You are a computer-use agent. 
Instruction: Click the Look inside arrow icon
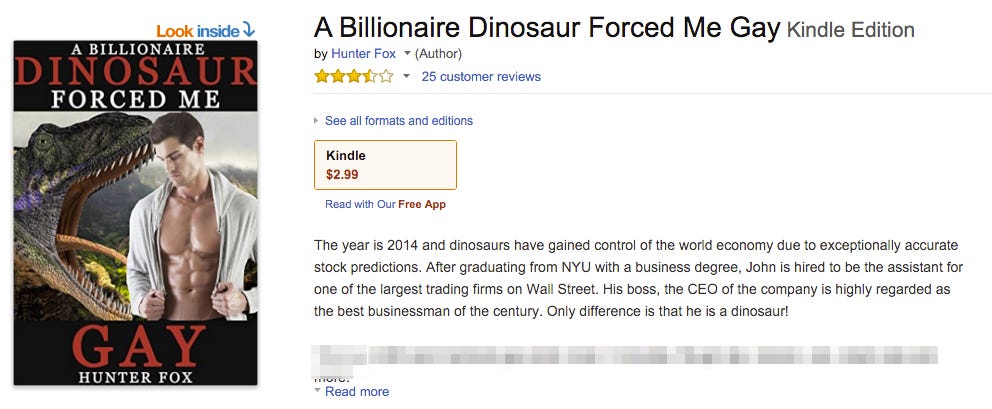[249, 30]
